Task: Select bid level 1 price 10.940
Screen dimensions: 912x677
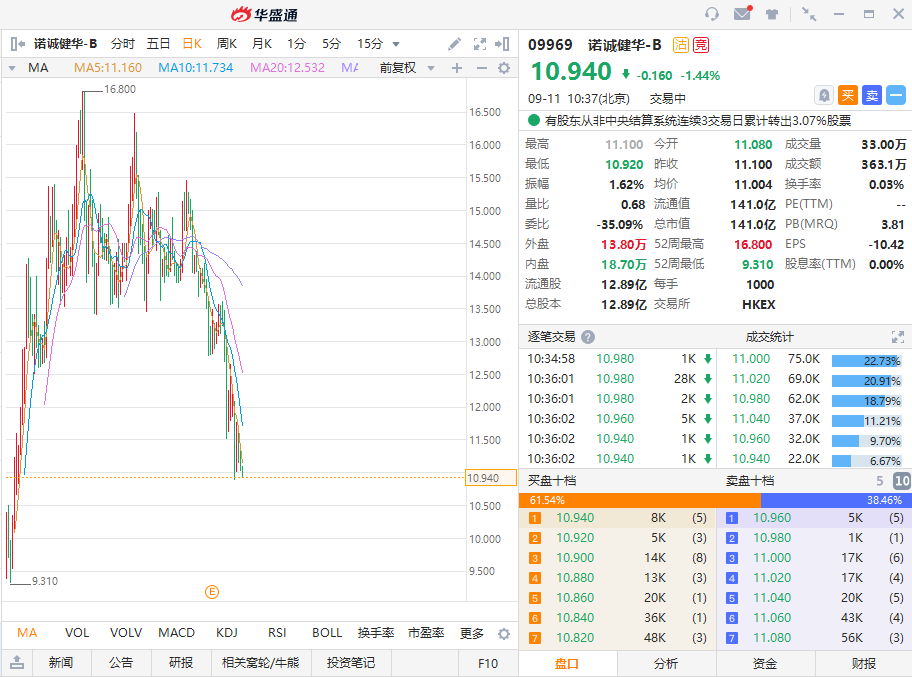Action: coord(575,518)
